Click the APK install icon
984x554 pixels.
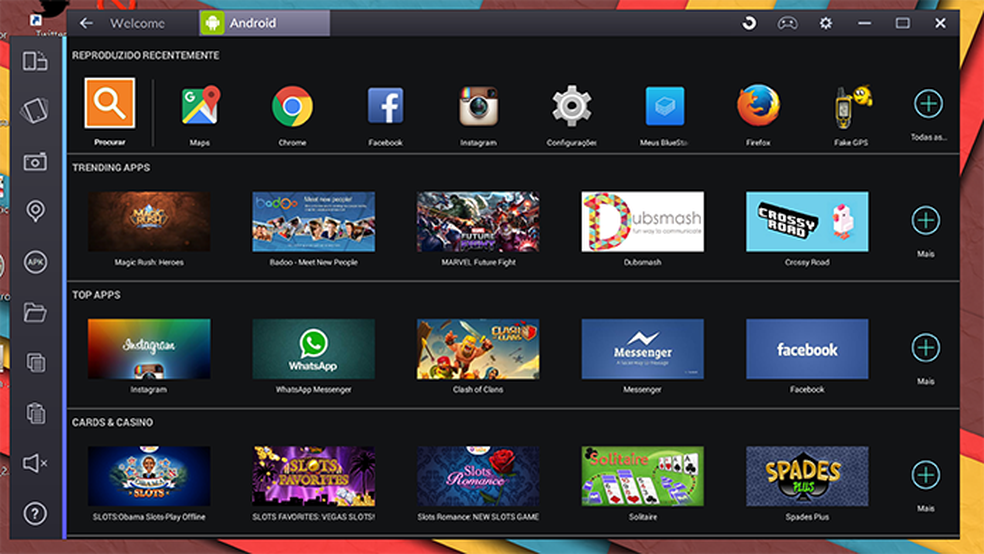tap(35, 262)
